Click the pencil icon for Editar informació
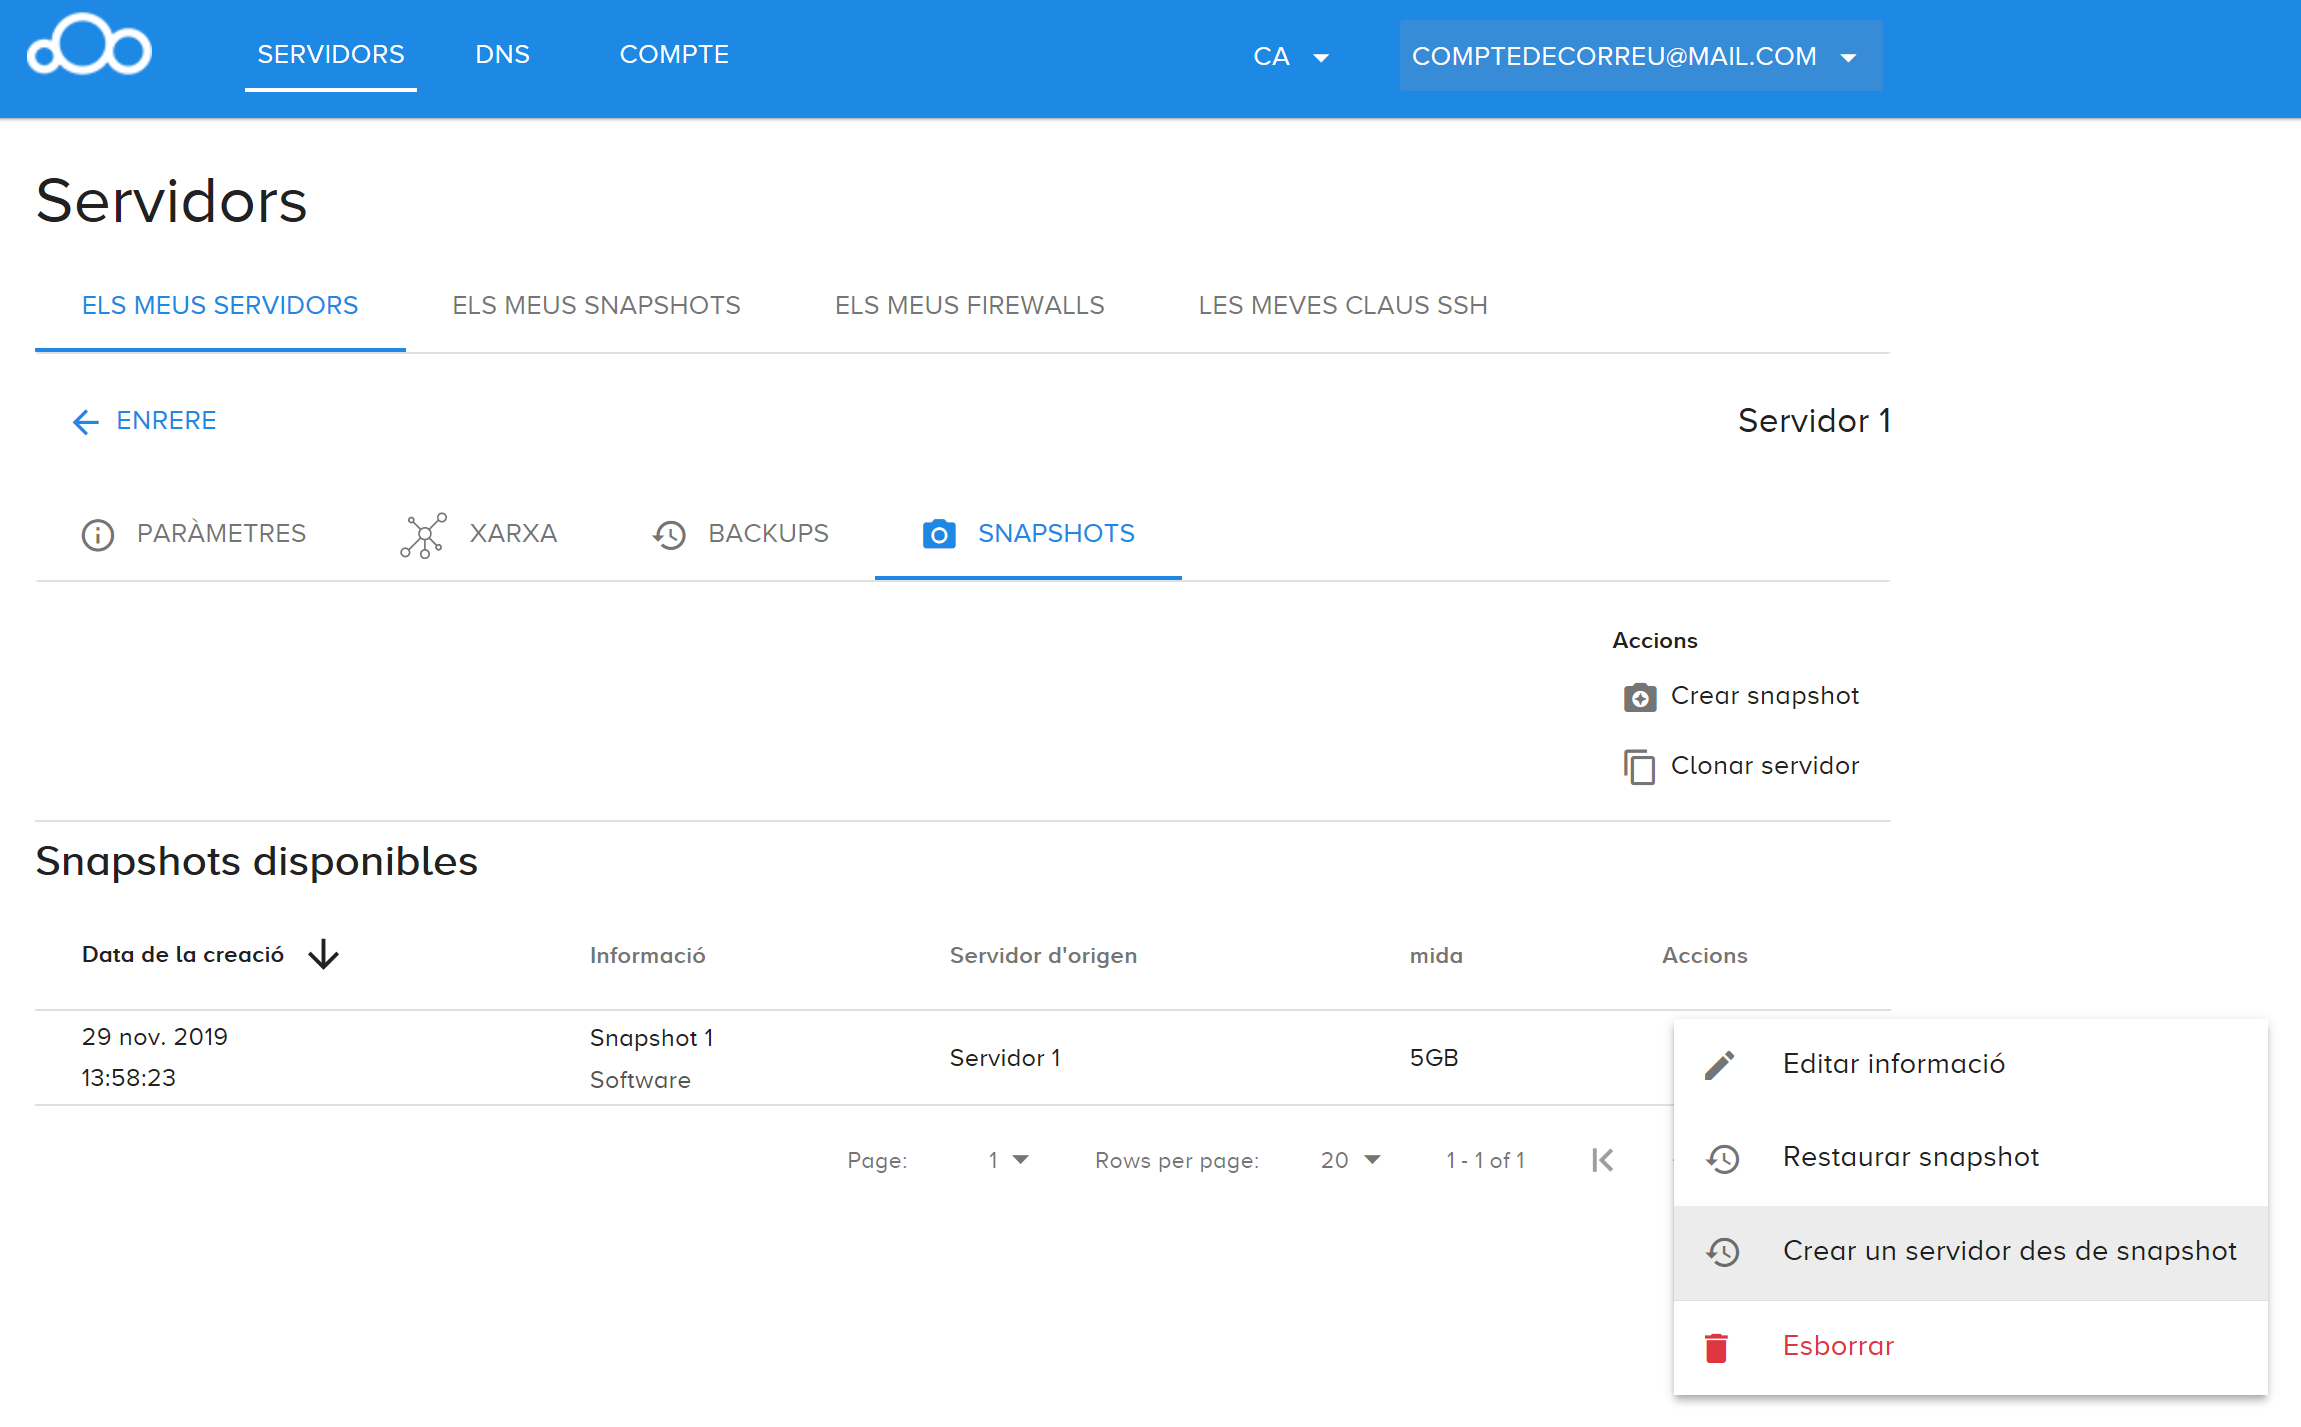 click(1720, 1065)
